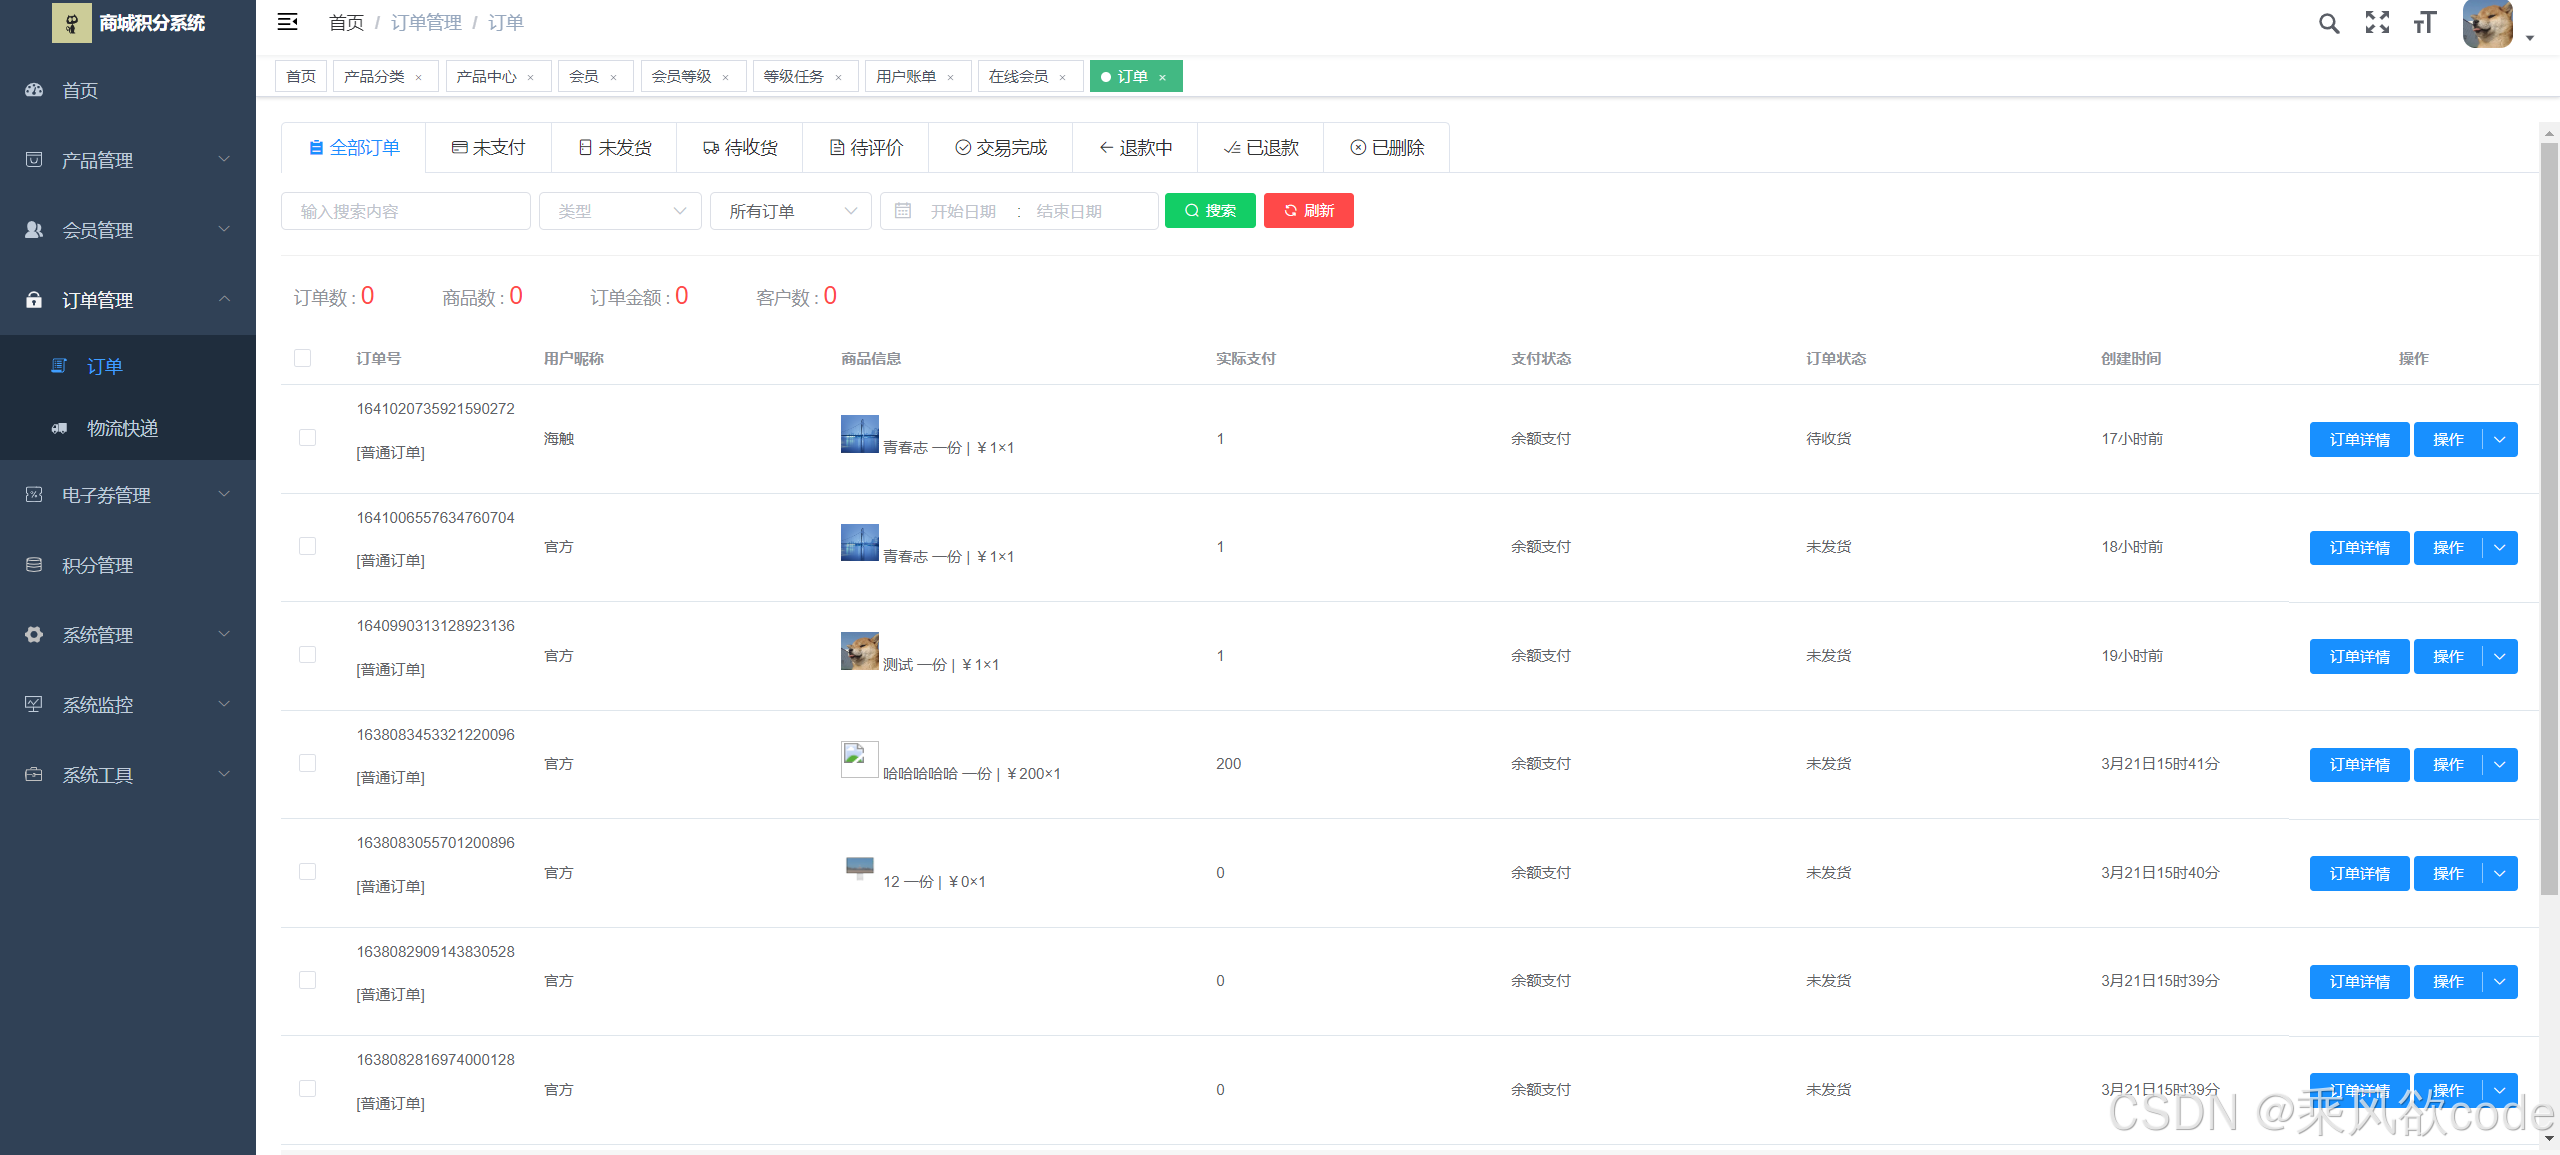Open 订单详情 for the first order
This screenshot has height=1155, width=2560.
(2359, 438)
